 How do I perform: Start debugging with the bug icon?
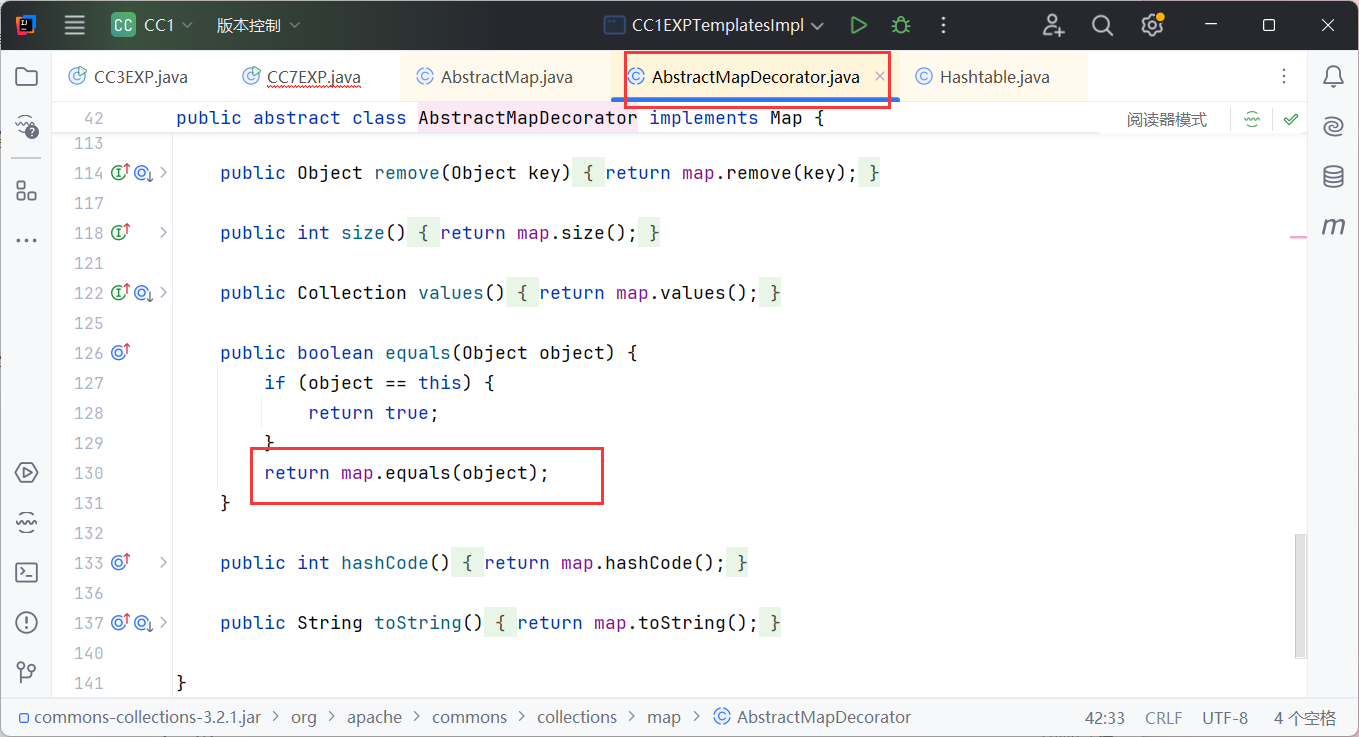tap(901, 26)
